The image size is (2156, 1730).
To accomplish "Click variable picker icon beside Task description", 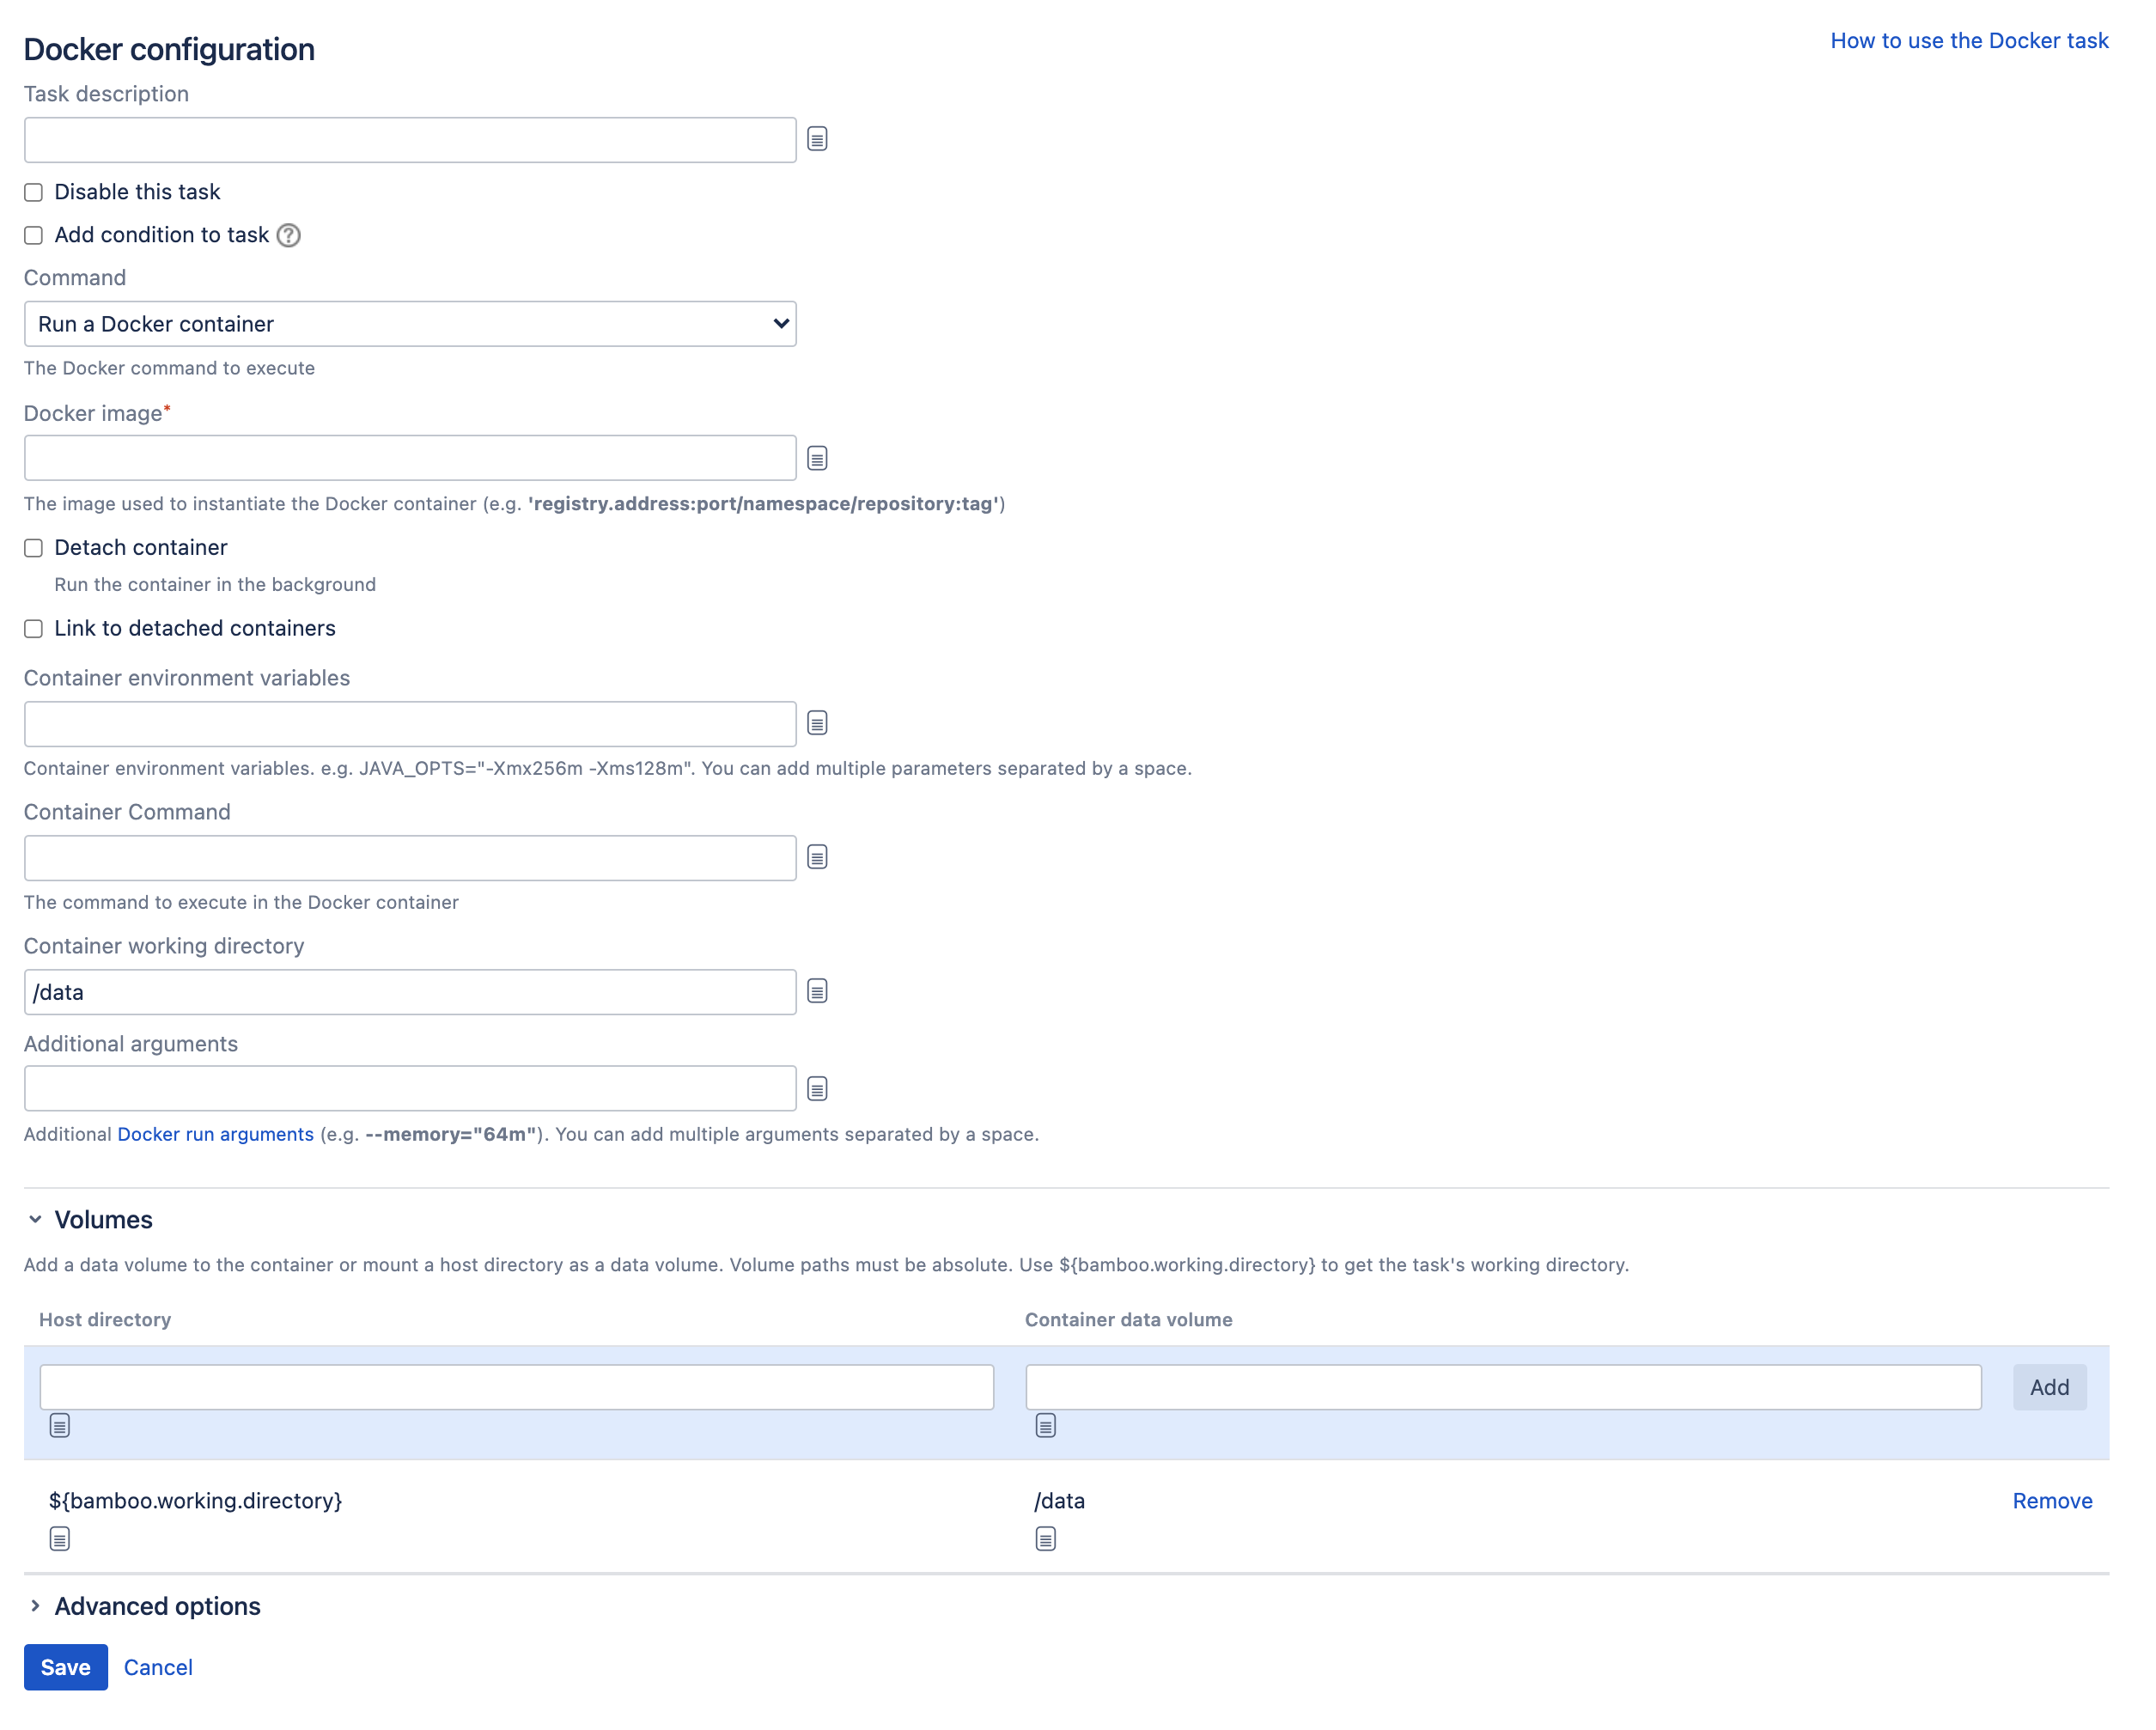I will tap(817, 139).
